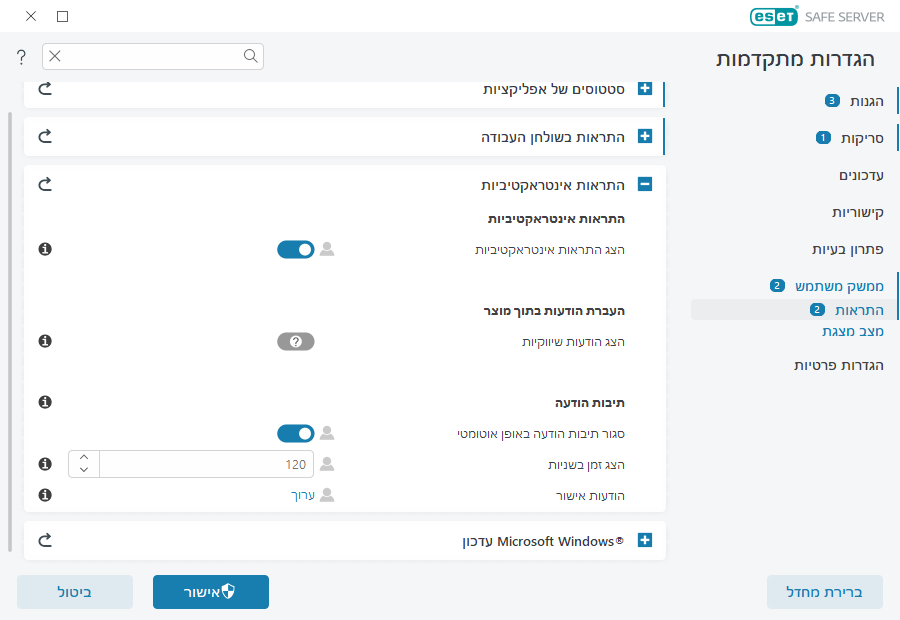Click the info icon for הצג זמן בשניות
Viewport: 900px width, 620px height.
point(45,464)
